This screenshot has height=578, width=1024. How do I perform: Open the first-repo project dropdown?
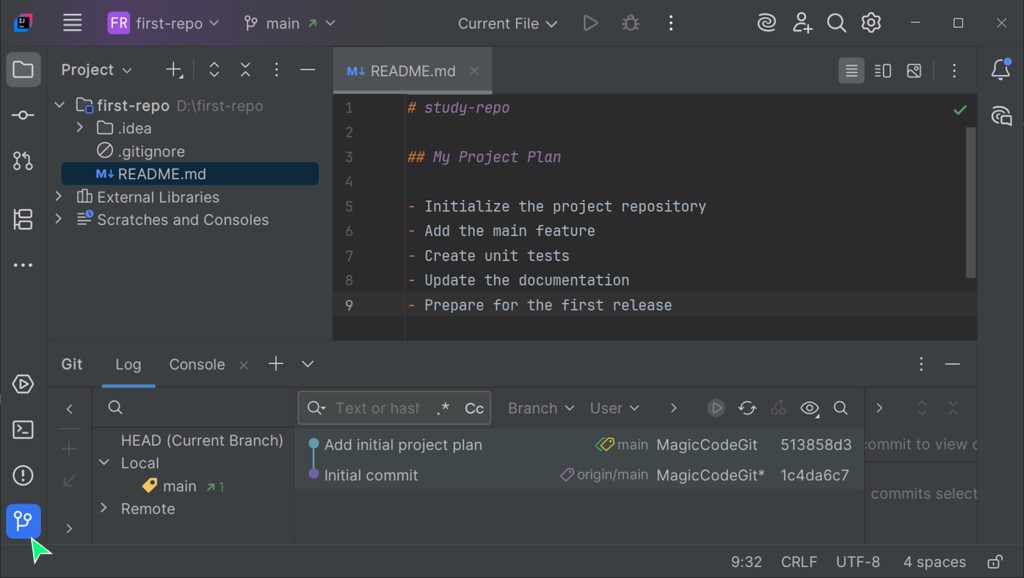(163, 24)
